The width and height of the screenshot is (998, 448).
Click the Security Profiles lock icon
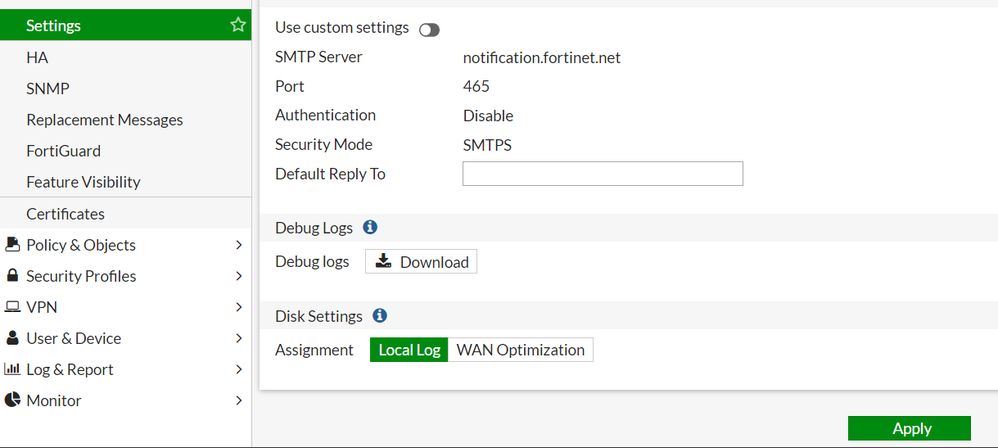click(13, 276)
